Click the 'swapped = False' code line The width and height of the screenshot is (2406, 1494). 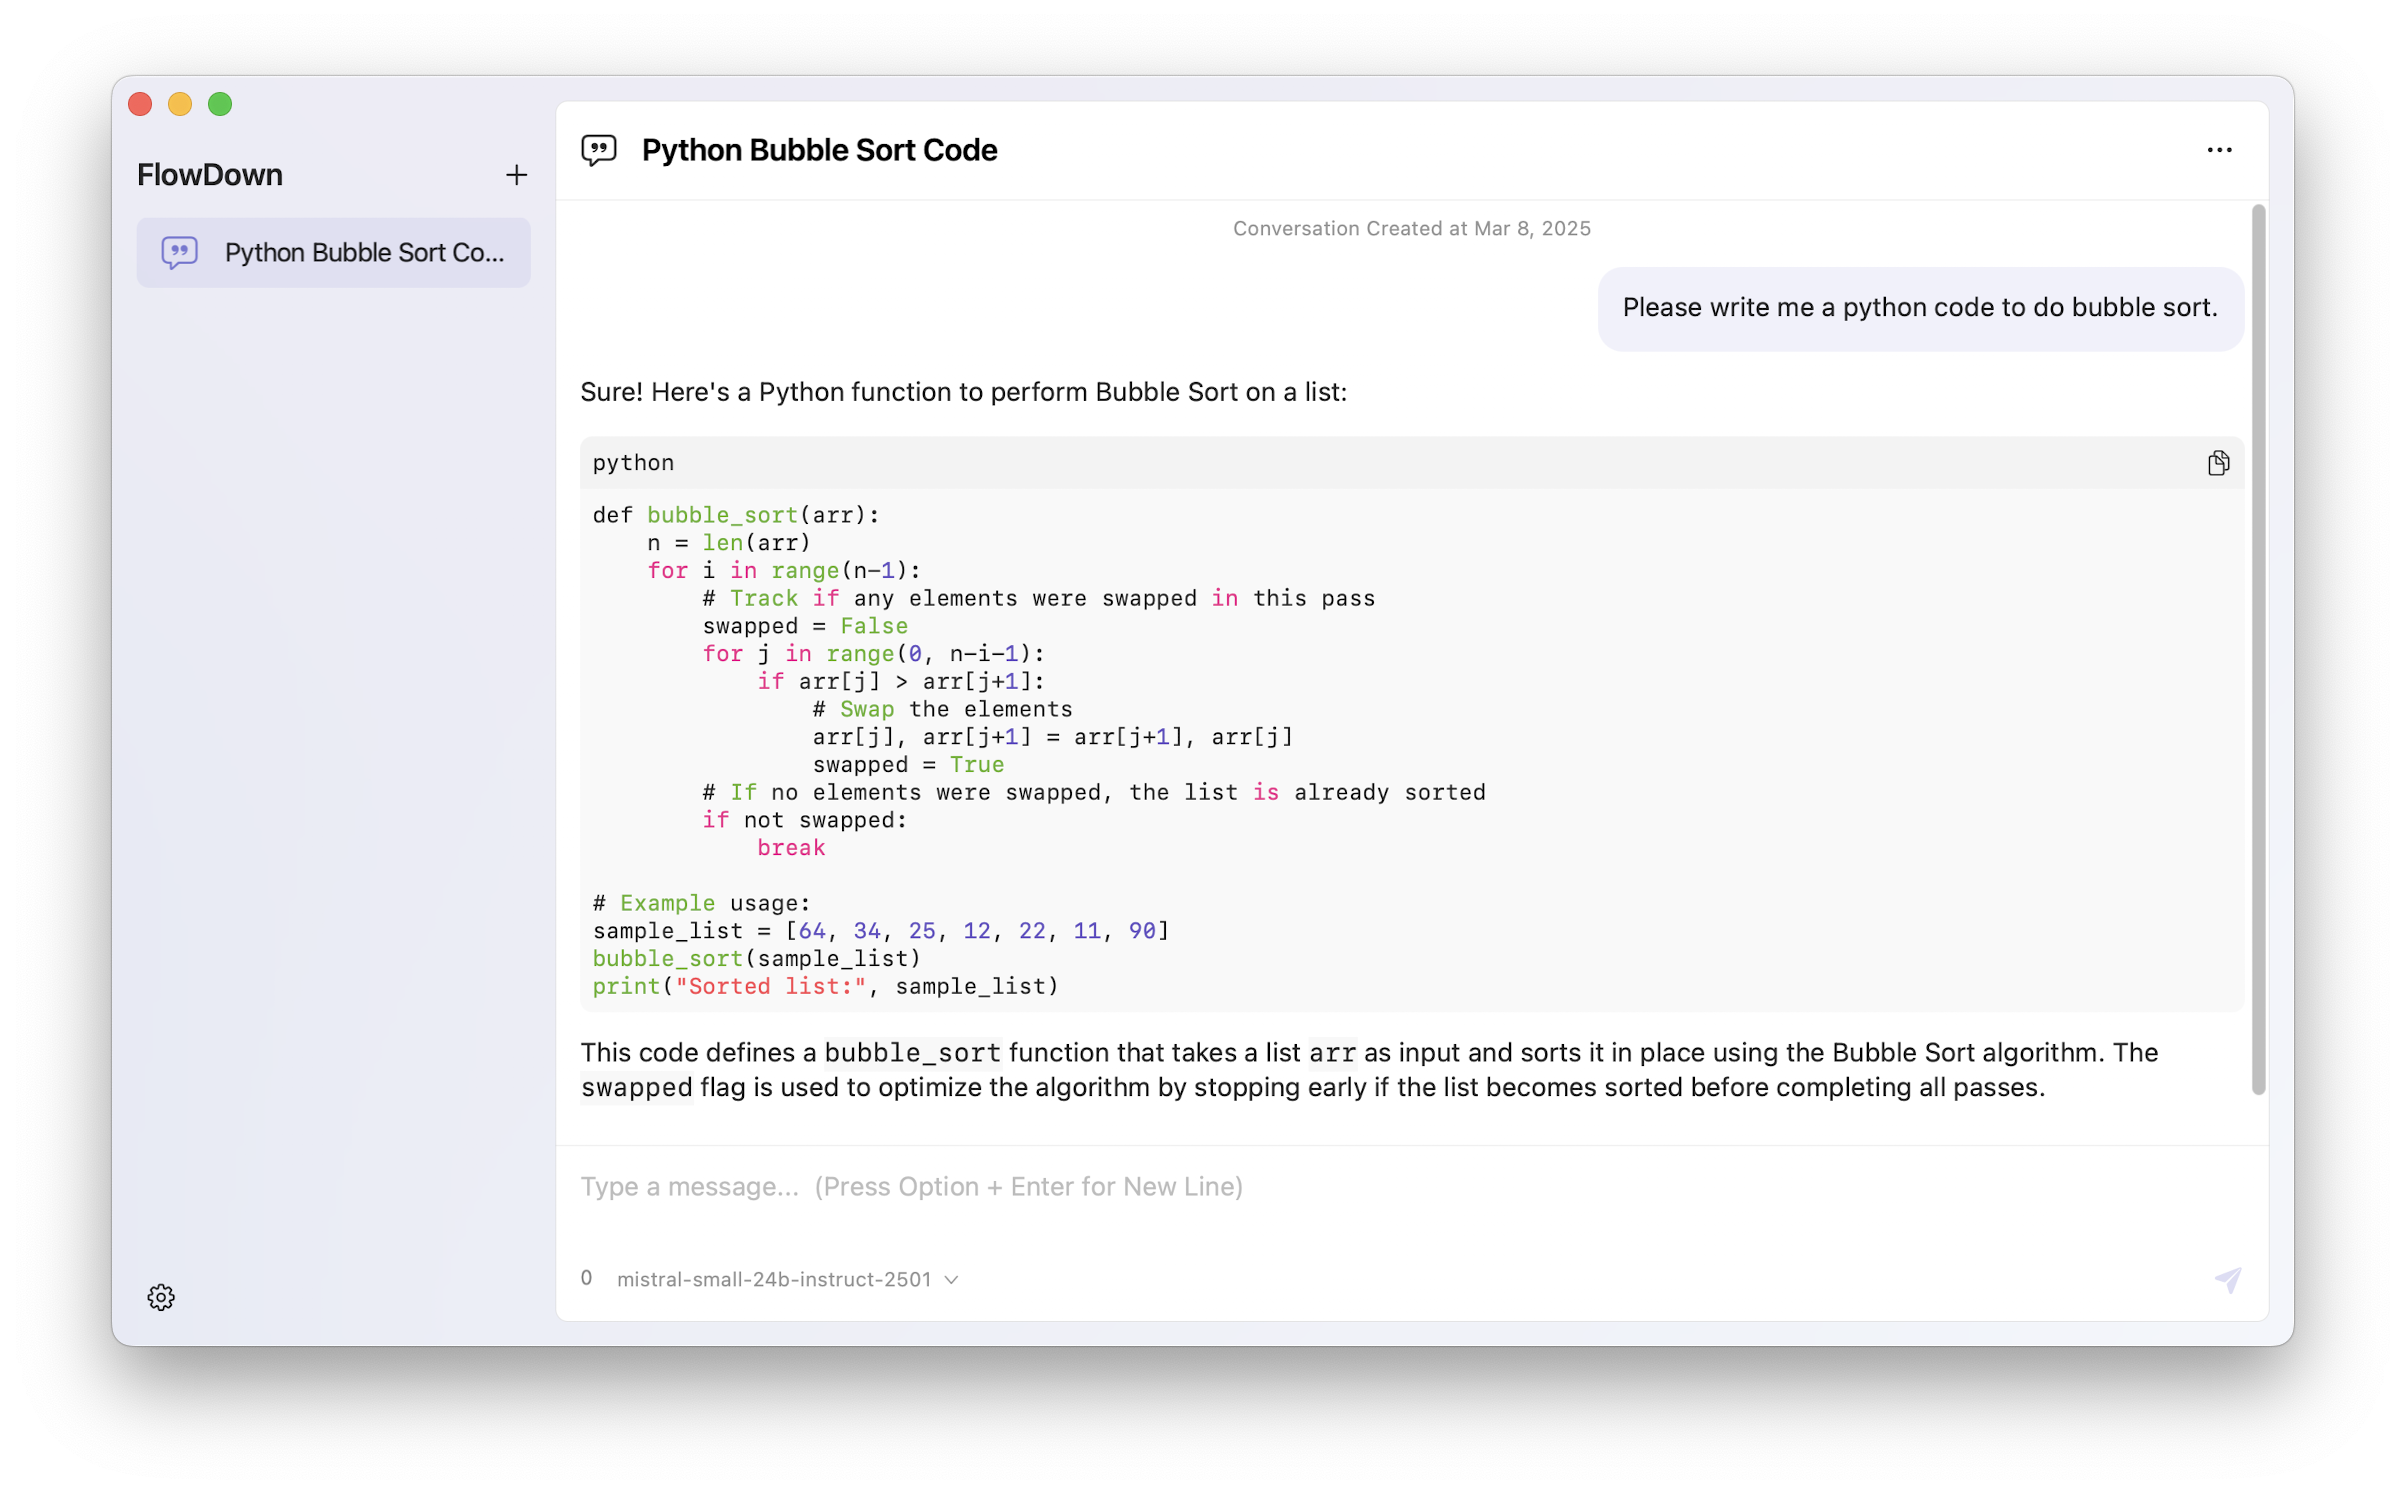click(805, 625)
